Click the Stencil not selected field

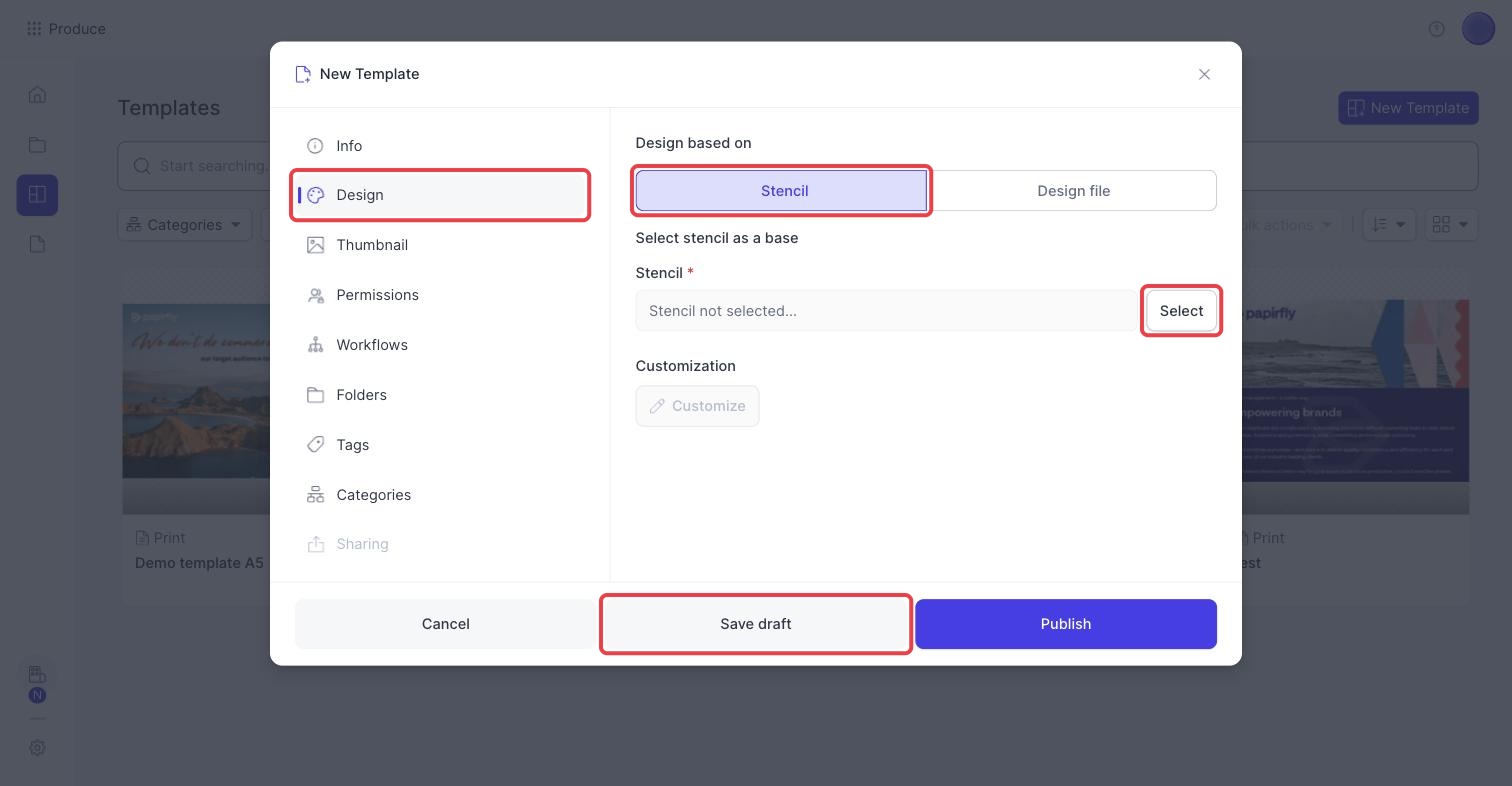886,311
